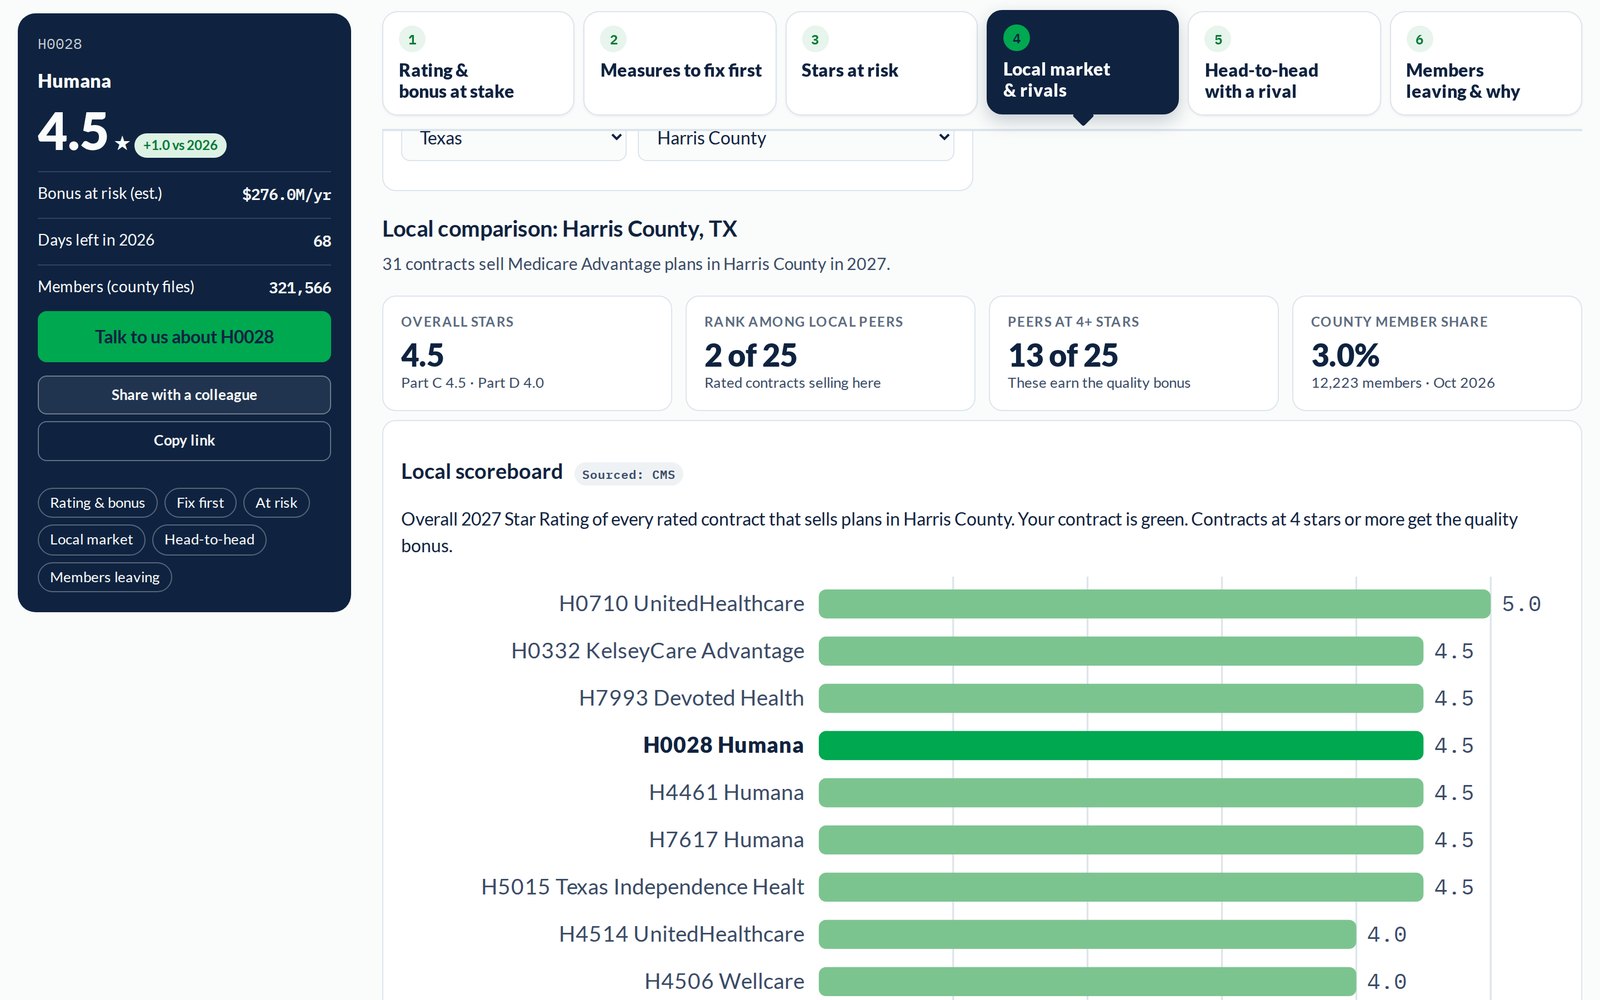Jump to Rating & bonus chip
Image resolution: width=1600 pixels, height=1000 pixels.
[x=98, y=503]
